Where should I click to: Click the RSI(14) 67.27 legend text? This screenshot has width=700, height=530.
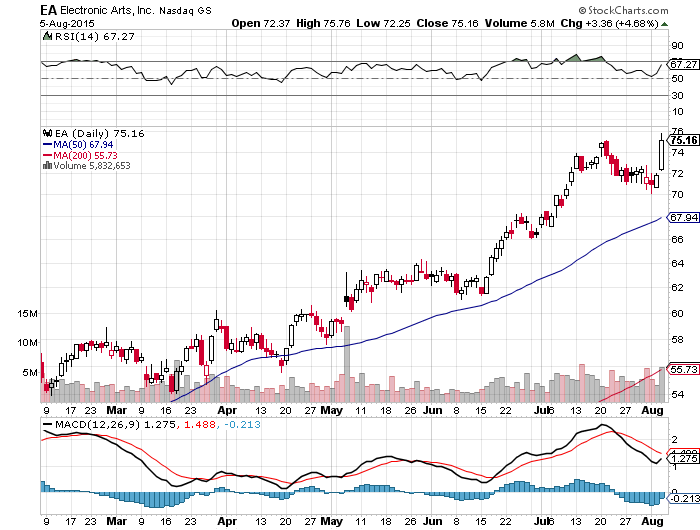94,37
